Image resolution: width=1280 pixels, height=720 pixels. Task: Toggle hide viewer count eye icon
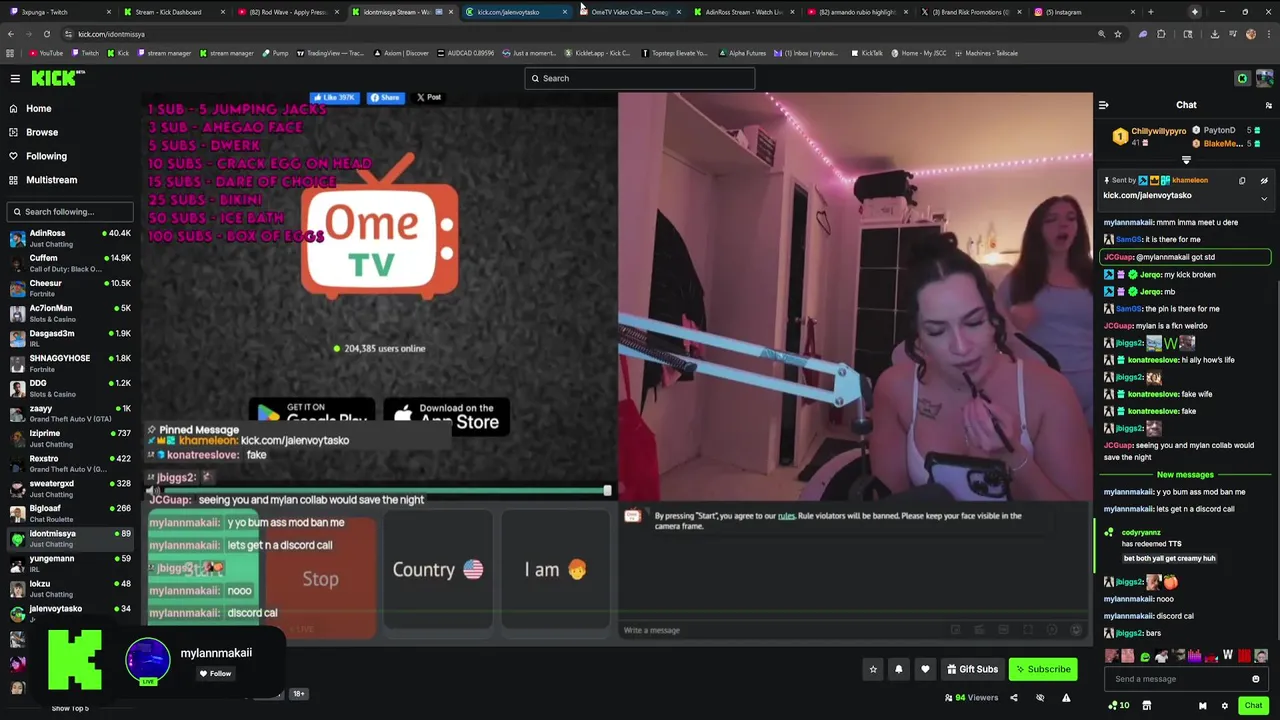point(1040,698)
